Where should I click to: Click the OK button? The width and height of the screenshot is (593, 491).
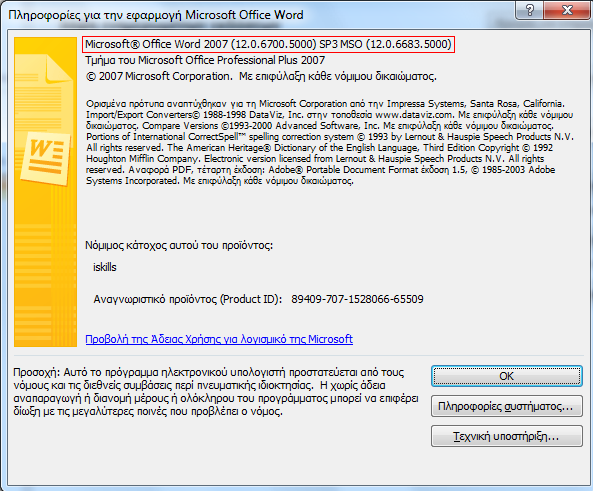click(506, 376)
